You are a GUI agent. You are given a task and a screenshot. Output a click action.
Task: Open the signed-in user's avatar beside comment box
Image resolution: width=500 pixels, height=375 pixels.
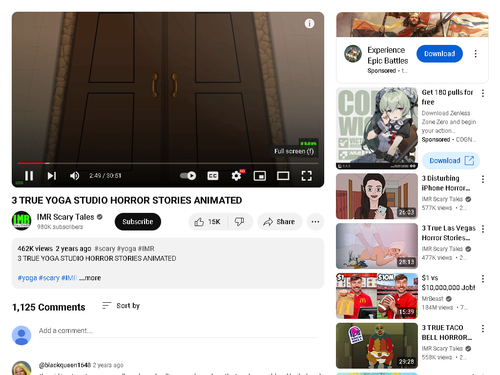pyautogui.click(x=21, y=335)
